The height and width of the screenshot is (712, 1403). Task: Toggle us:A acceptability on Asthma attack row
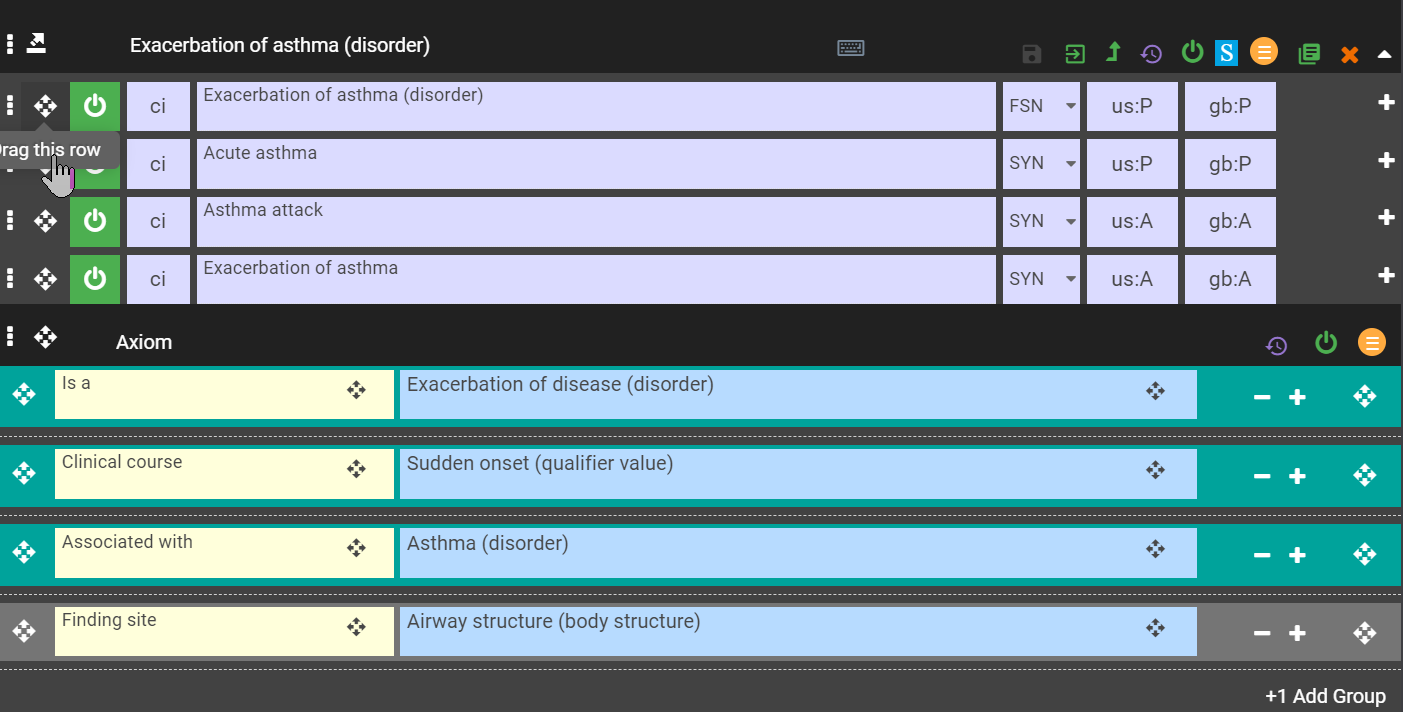coord(1132,221)
